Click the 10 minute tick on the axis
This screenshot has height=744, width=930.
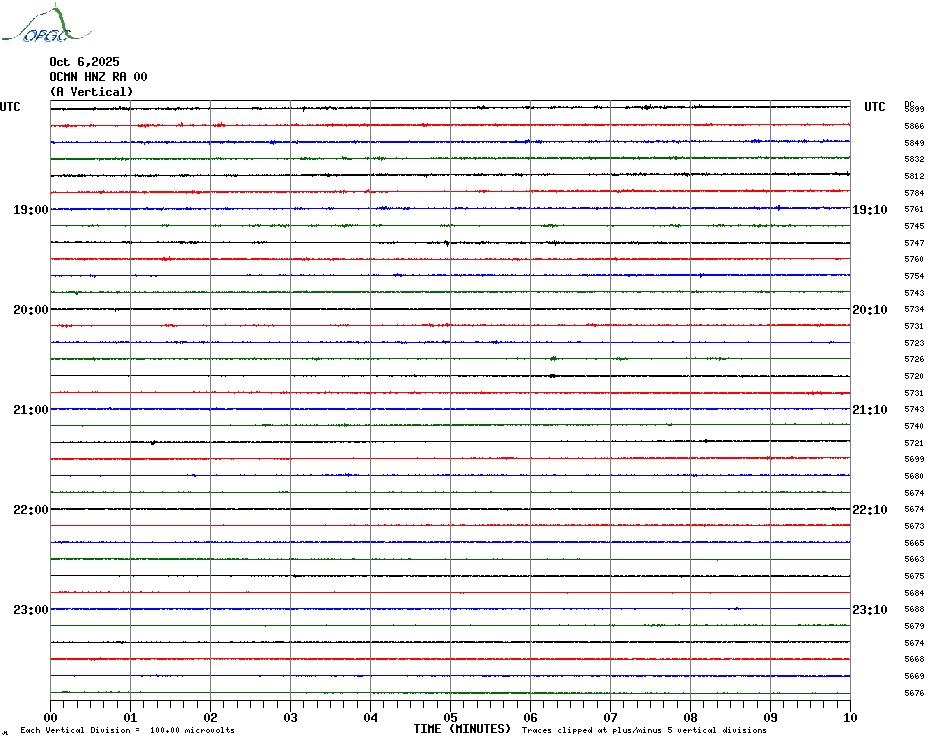[849, 717]
